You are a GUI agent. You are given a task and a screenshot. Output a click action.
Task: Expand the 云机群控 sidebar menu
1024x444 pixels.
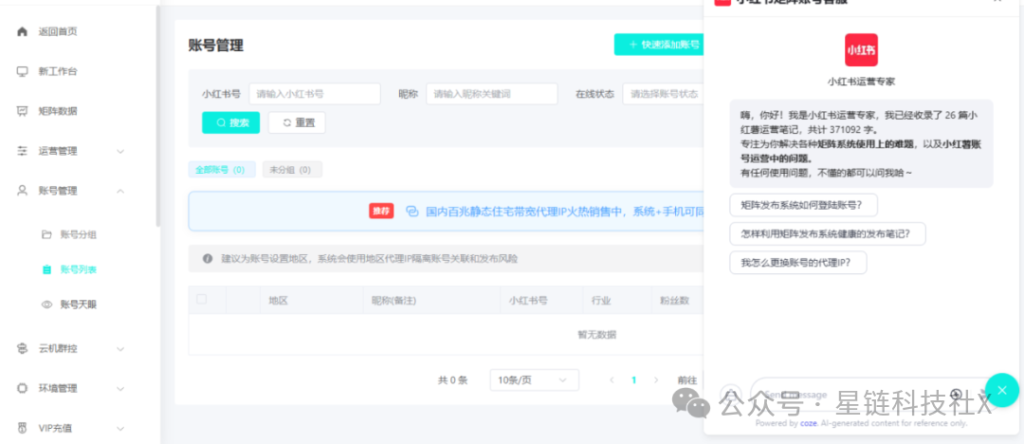pos(120,349)
